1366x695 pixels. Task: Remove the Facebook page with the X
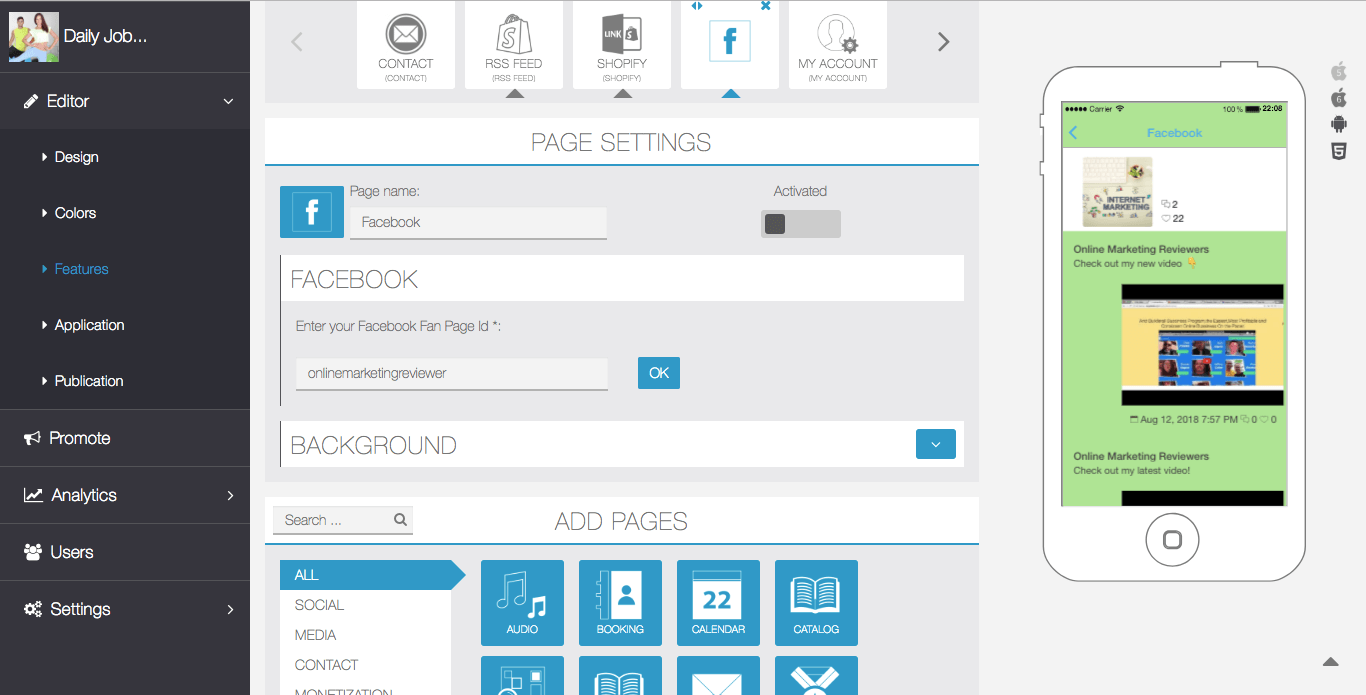click(x=766, y=6)
